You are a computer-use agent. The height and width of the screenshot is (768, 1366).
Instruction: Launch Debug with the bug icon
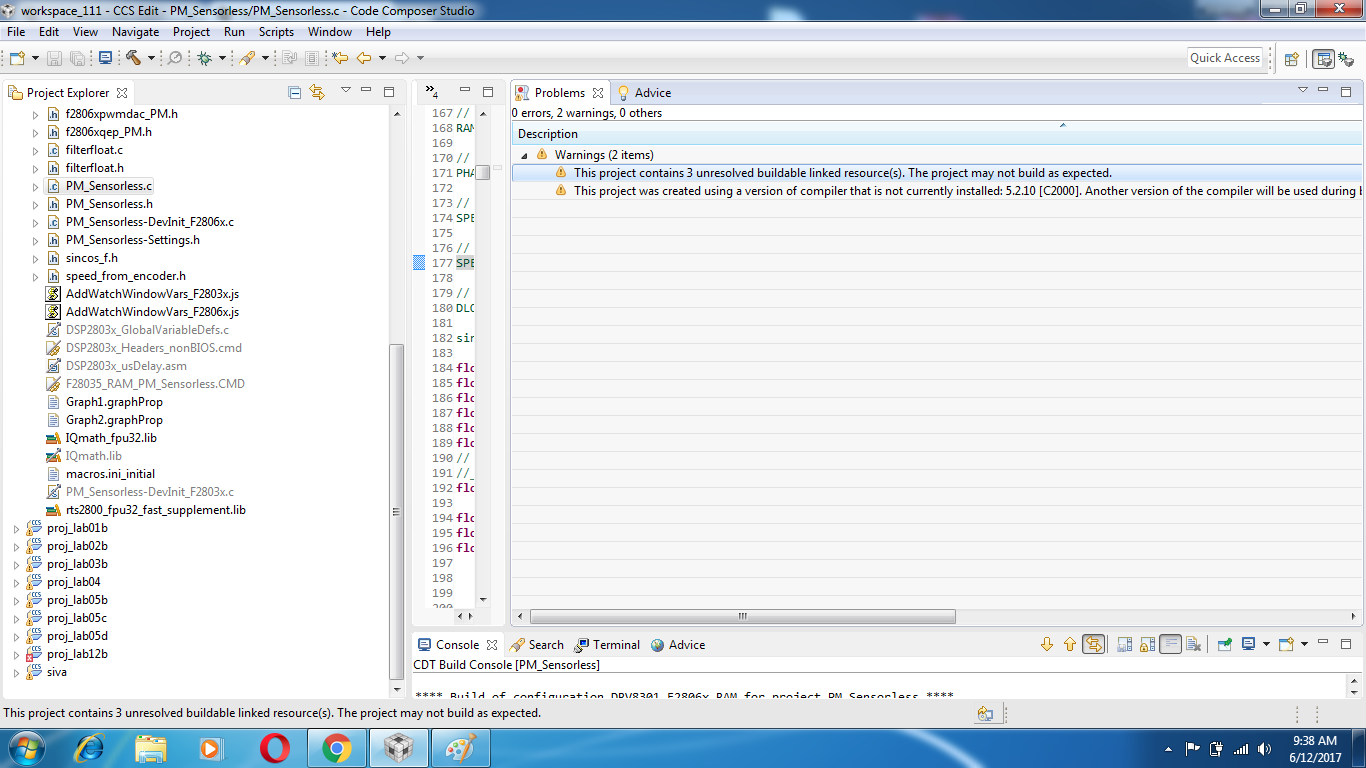click(x=204, y=58)
